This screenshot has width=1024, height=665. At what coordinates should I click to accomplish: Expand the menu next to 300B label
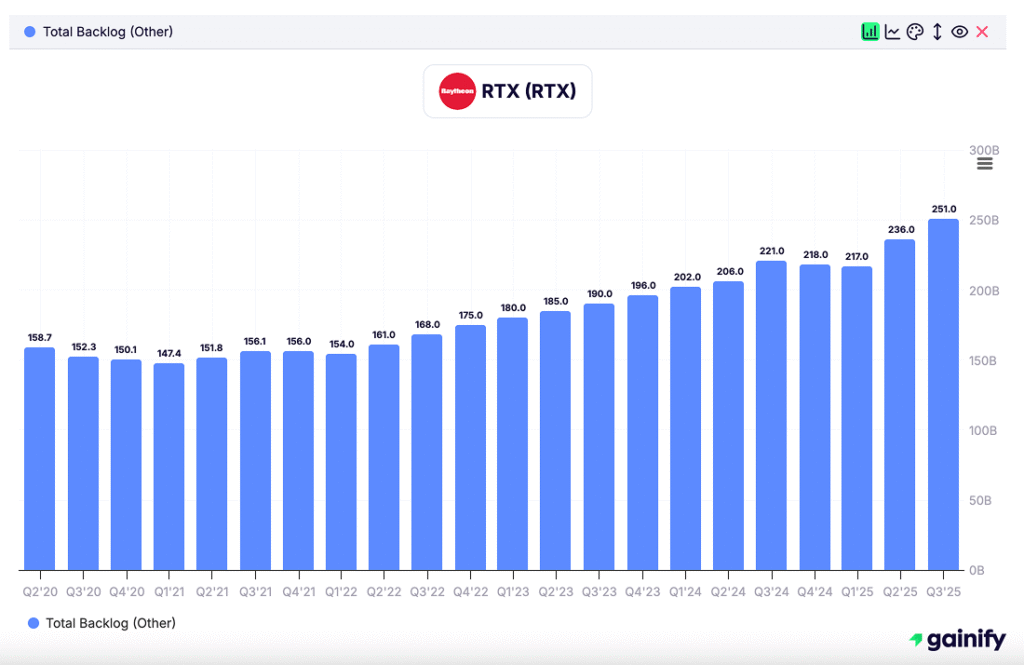(985, 163)
